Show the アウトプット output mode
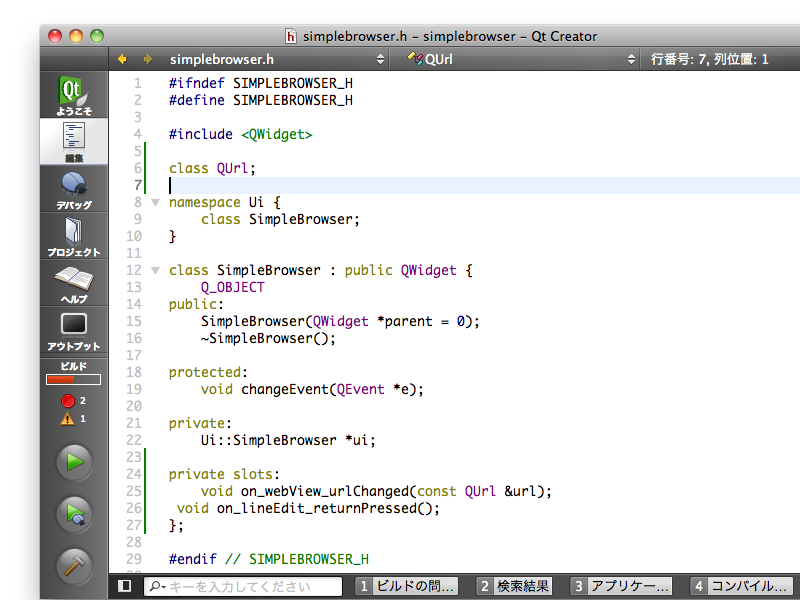Viewport: 800px width, 600px height. tap(74, 331)
